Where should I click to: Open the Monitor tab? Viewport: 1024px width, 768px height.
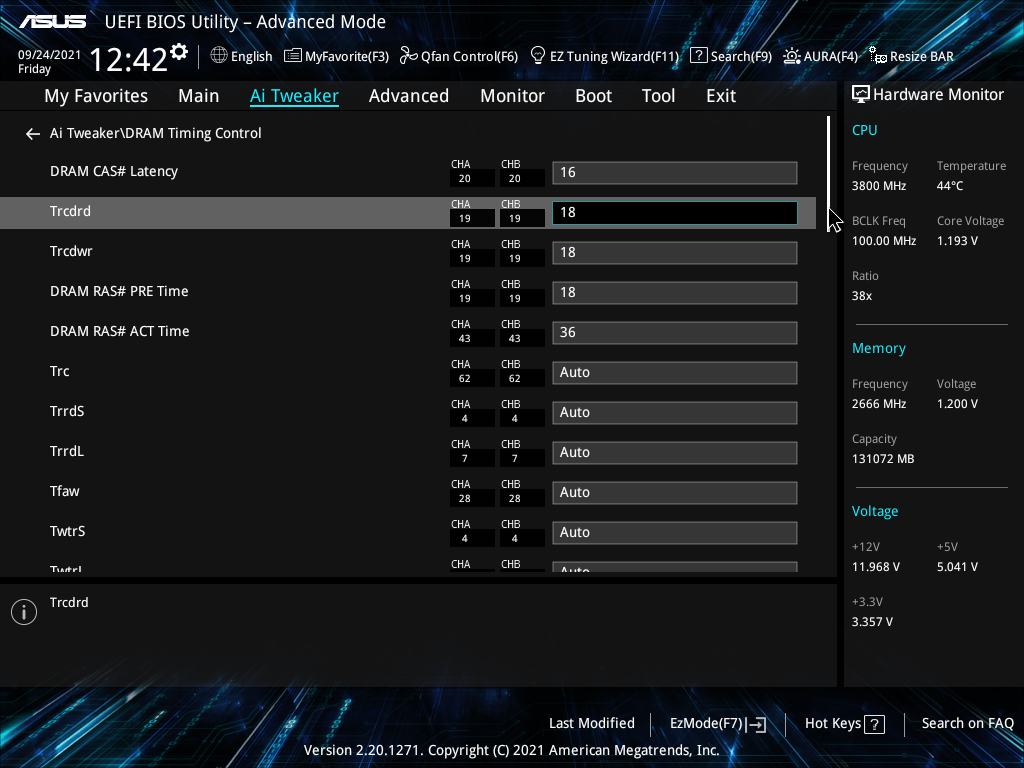pos(513,96)
